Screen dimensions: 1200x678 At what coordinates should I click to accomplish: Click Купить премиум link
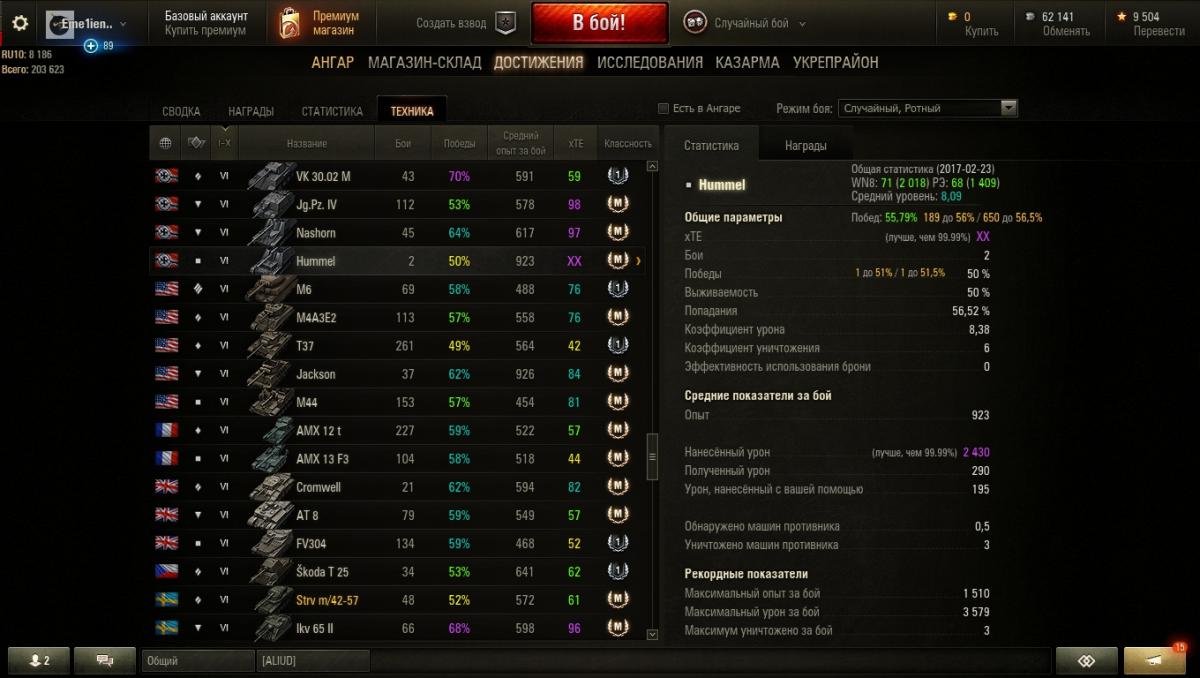click(205, 31)
